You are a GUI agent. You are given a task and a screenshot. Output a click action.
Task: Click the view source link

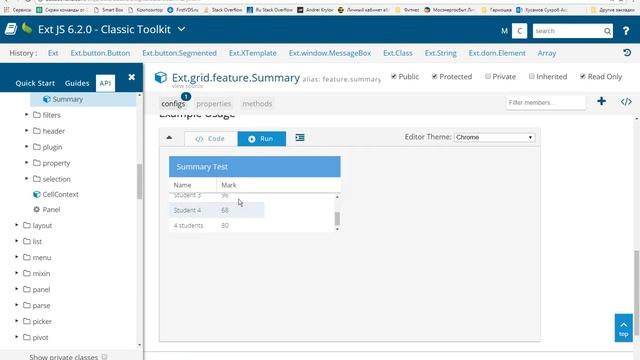187,86
